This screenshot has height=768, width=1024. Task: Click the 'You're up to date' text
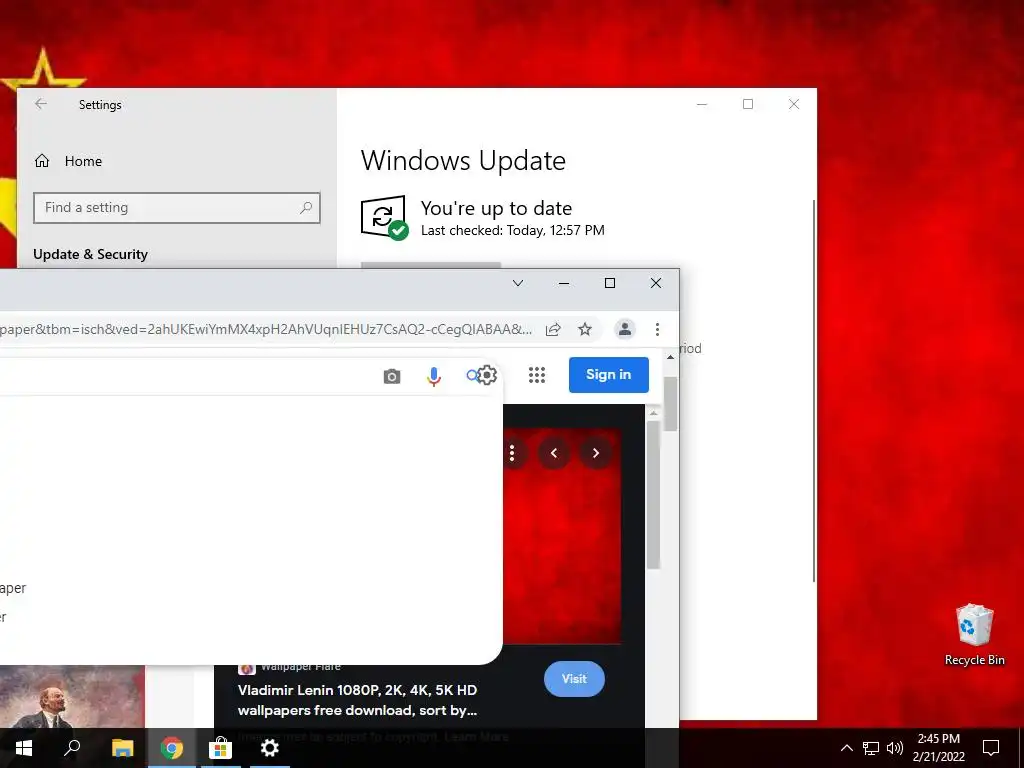click(496, 208)
